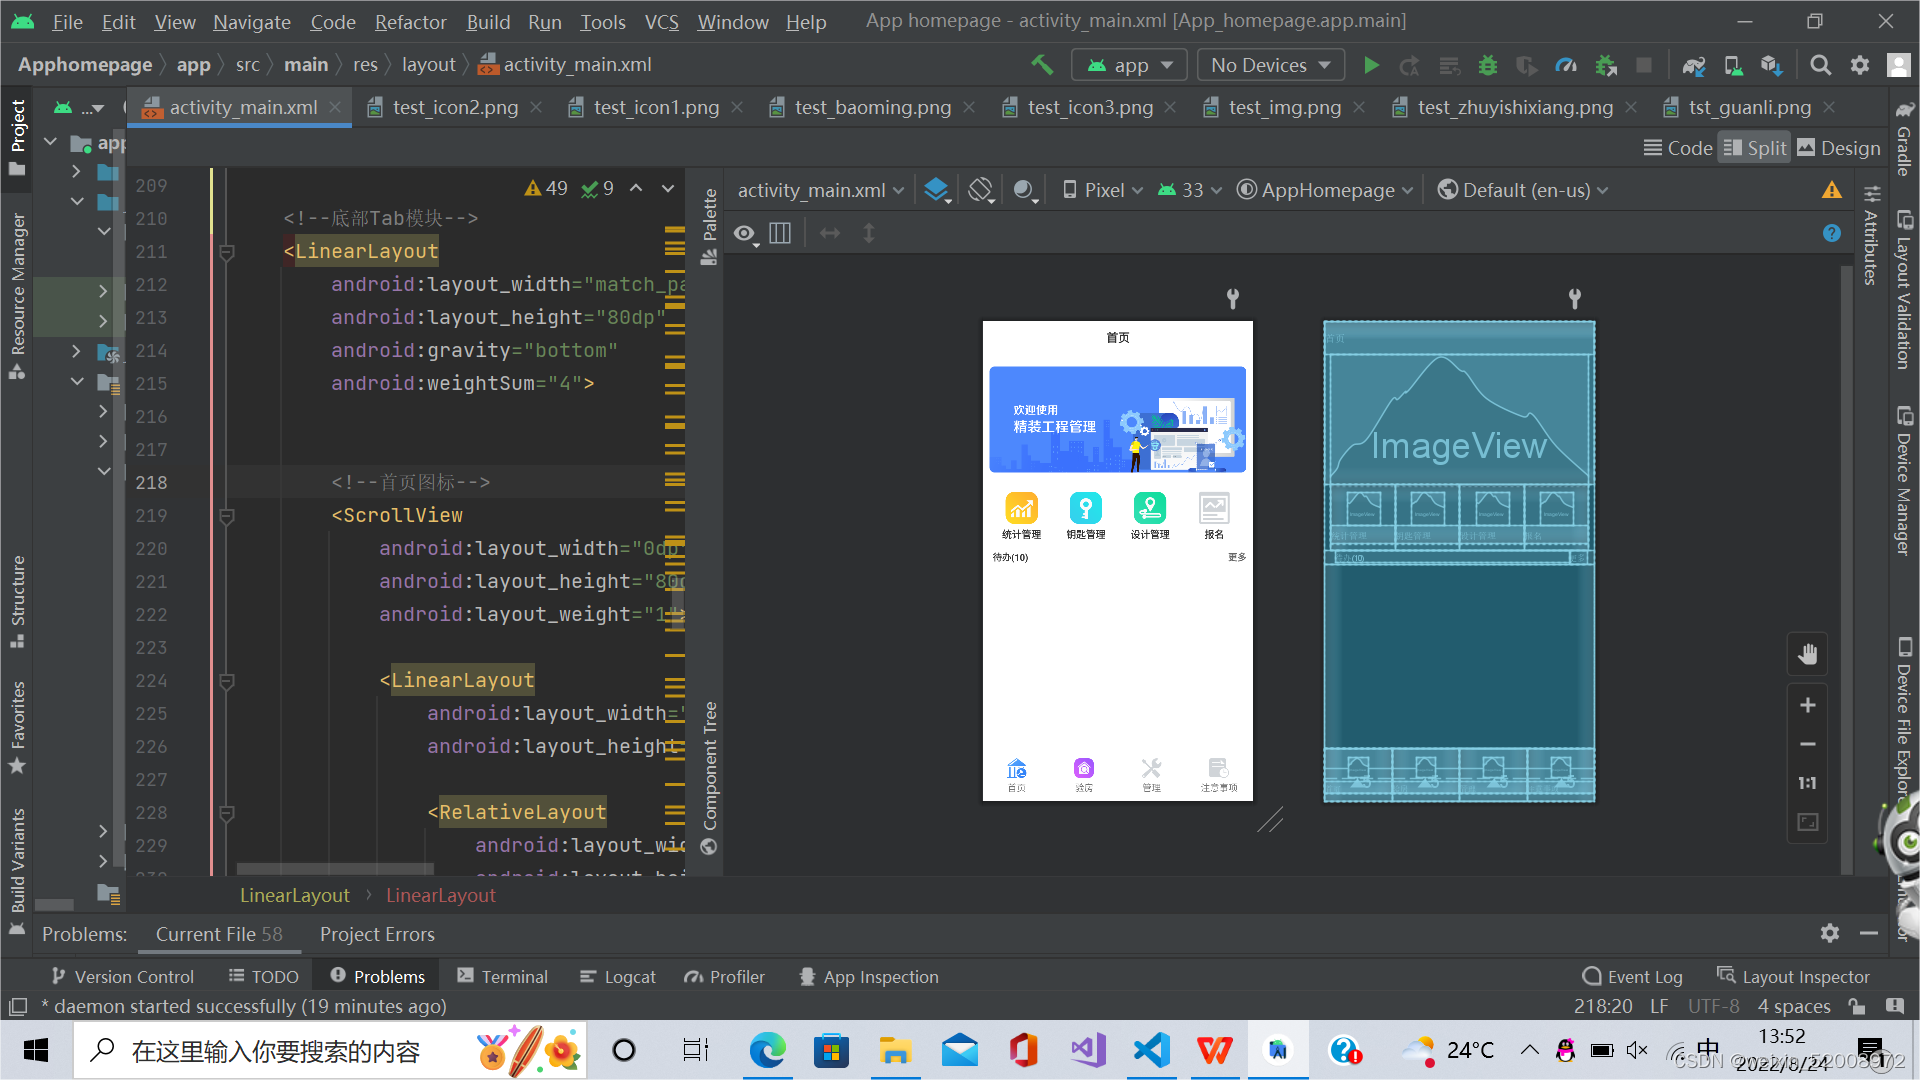Screen dimensions: 1920x1080
Task: Toggle the Palette side panel
Action: [x=709, y=227]
